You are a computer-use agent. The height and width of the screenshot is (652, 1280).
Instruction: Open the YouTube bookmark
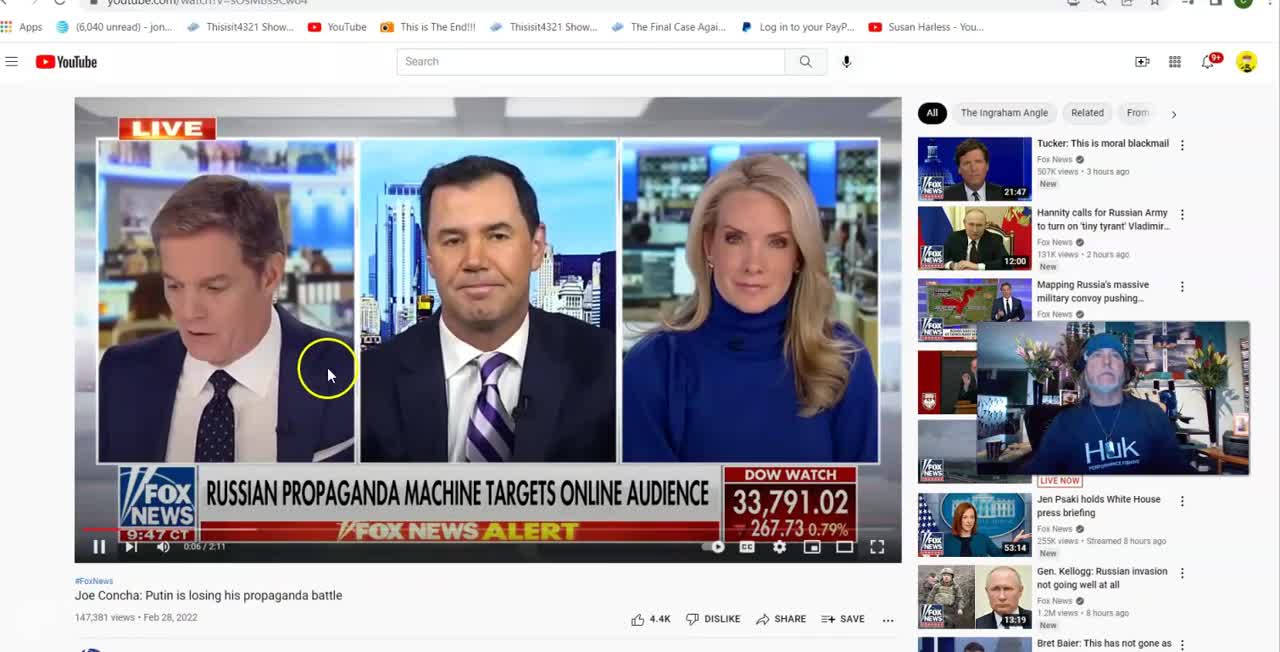337,27
